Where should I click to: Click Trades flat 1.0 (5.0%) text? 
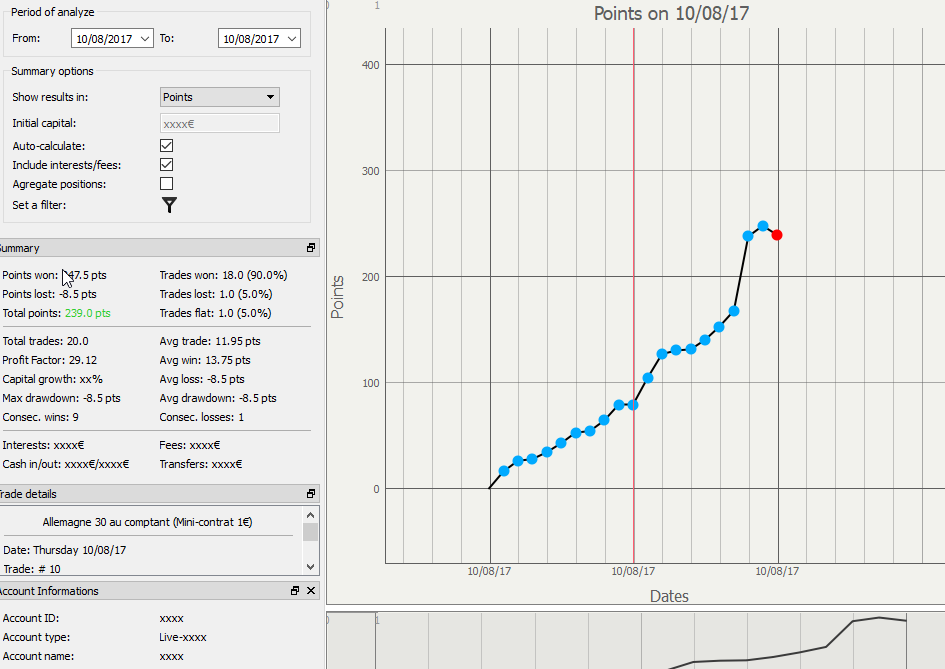[x=215, y=313]
